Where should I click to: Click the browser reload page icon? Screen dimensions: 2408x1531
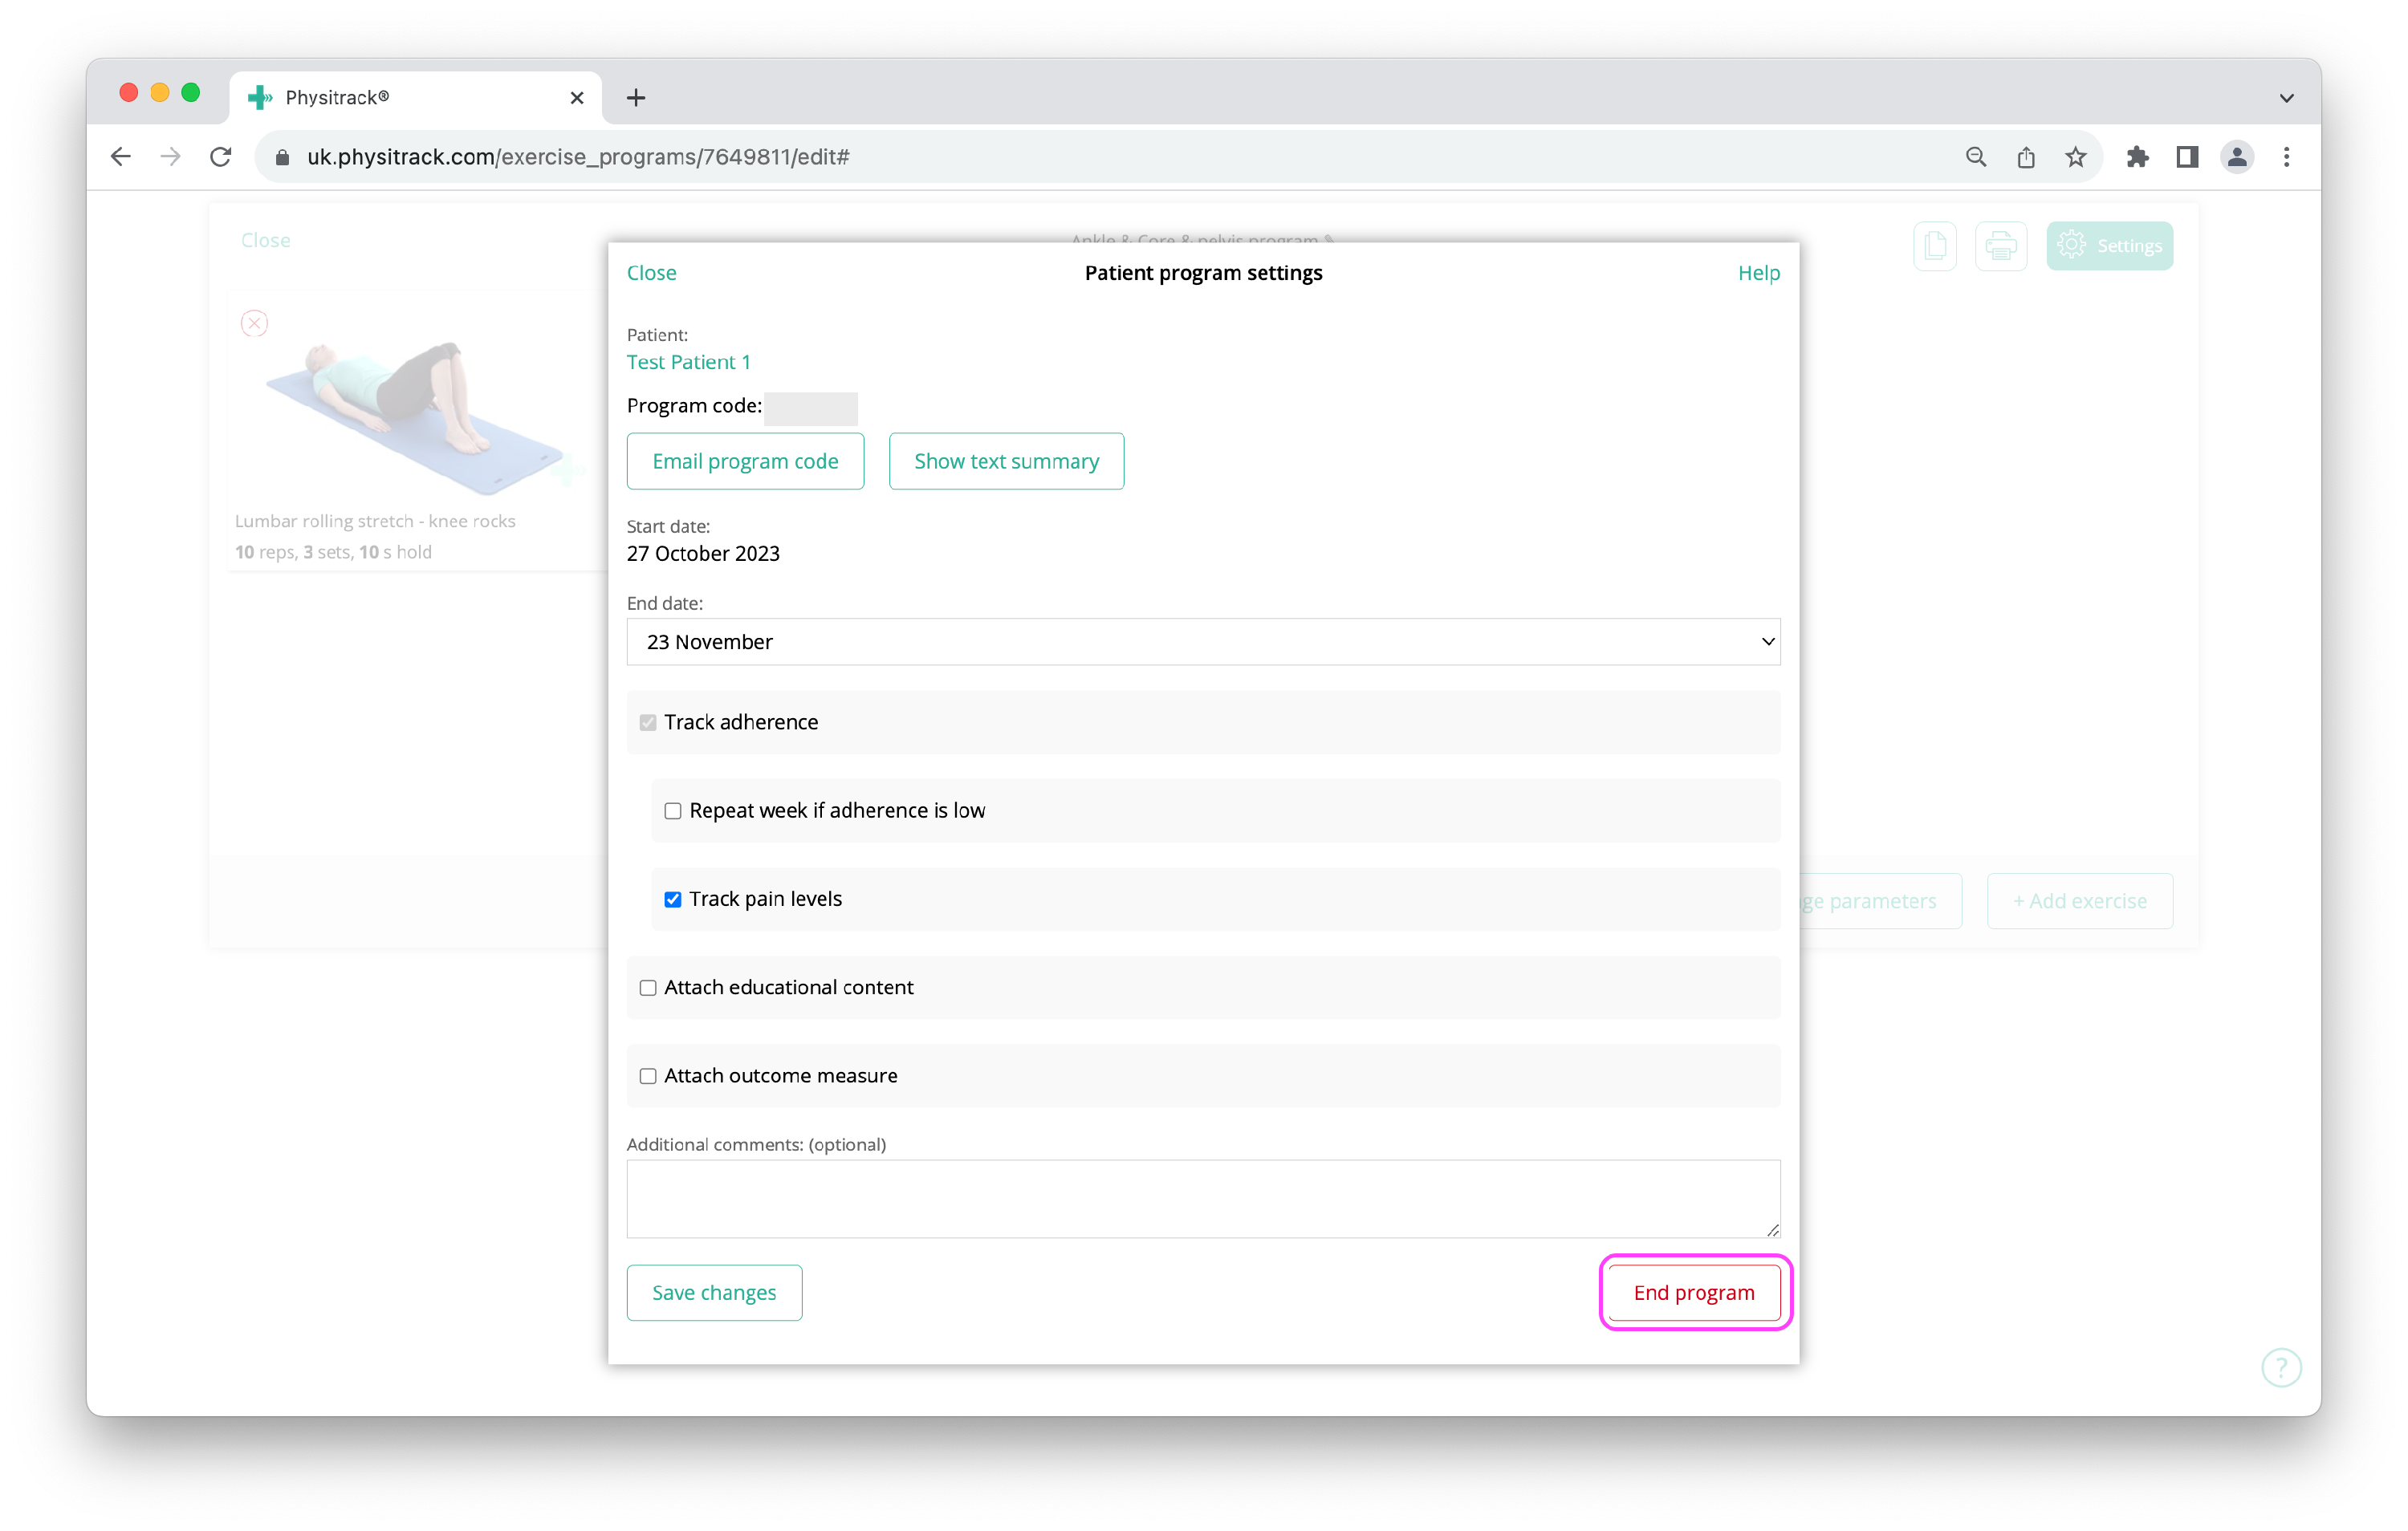pyautogui.click(x=221, y=157)
